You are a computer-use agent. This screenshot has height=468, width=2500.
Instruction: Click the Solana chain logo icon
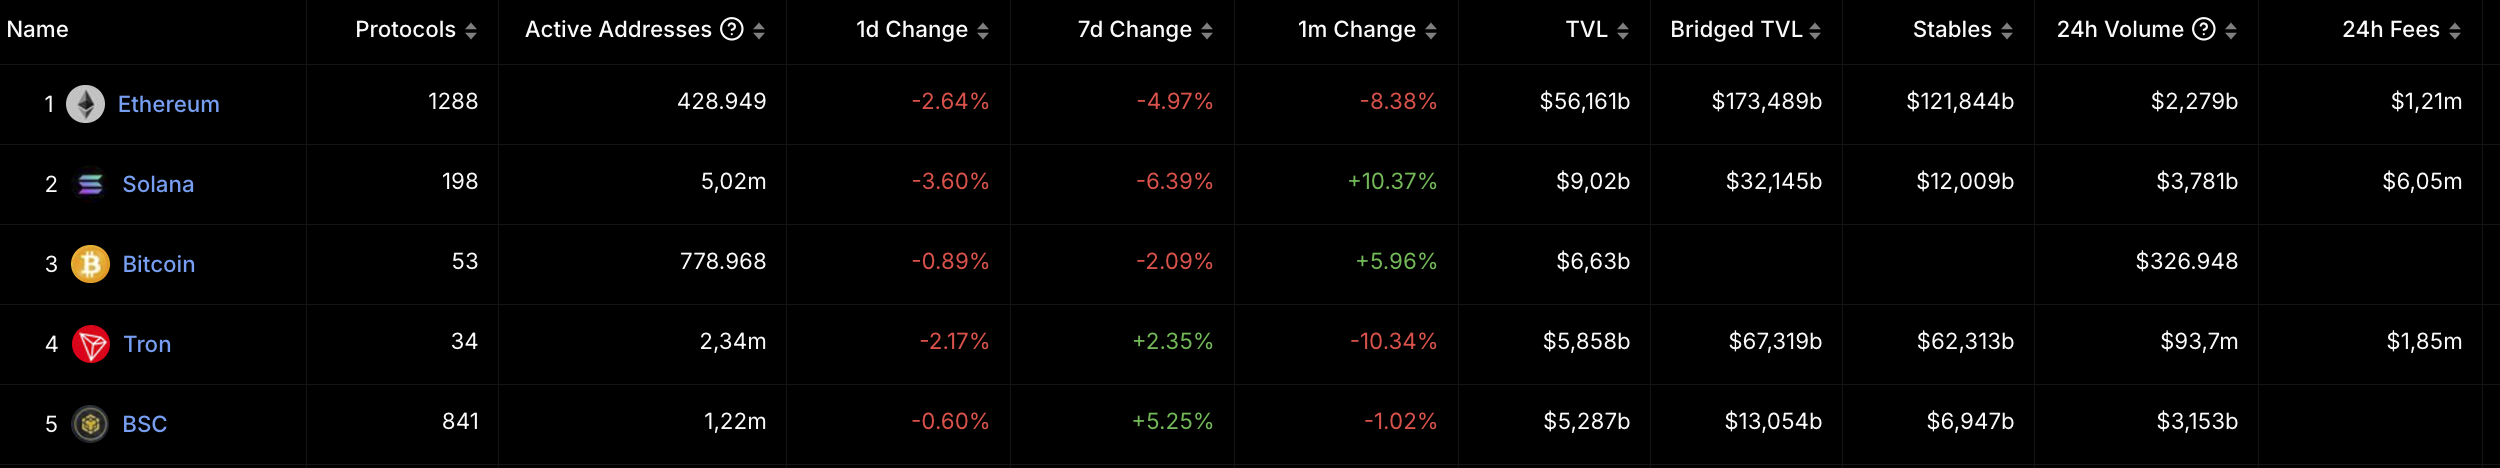(x=90, y=184)
